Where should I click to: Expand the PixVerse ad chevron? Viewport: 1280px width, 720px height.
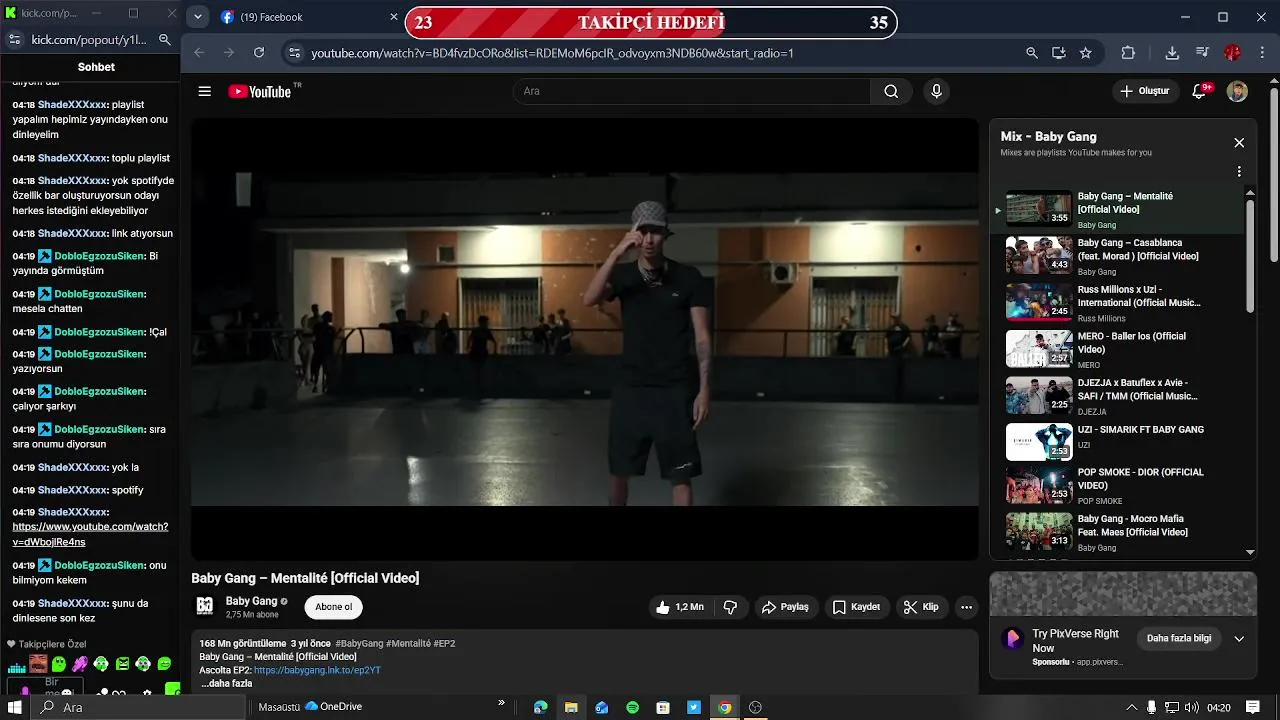1239,639
